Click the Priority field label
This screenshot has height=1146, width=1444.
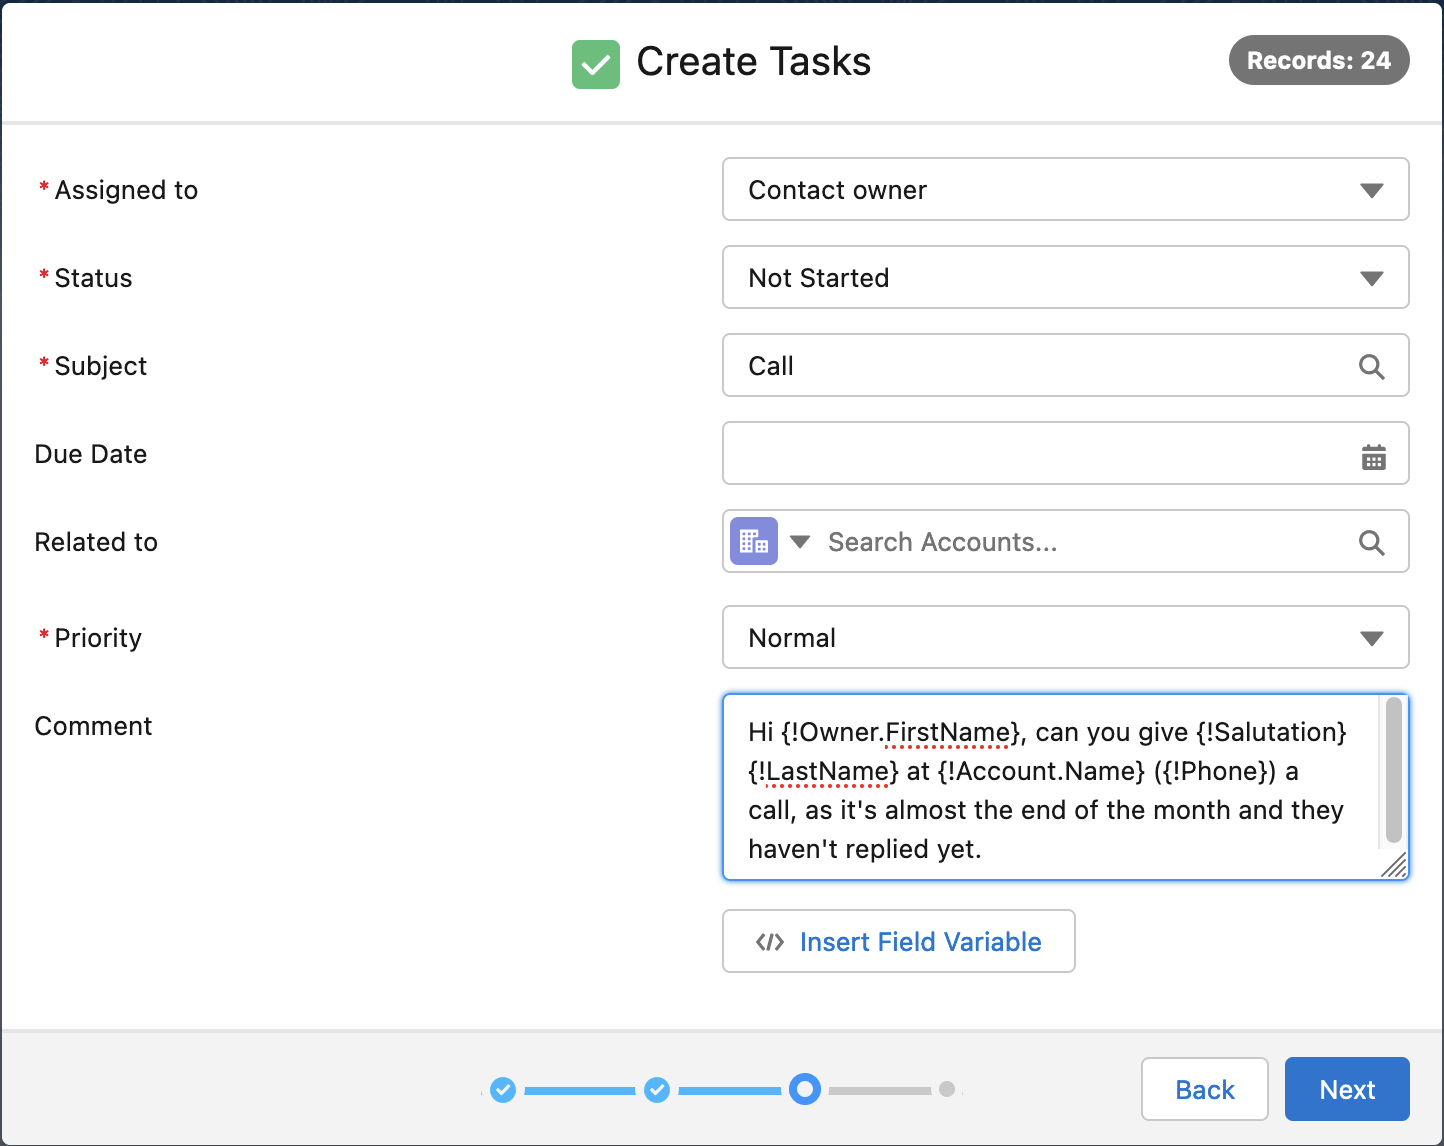pyautogui.click(x=98, y=638)
